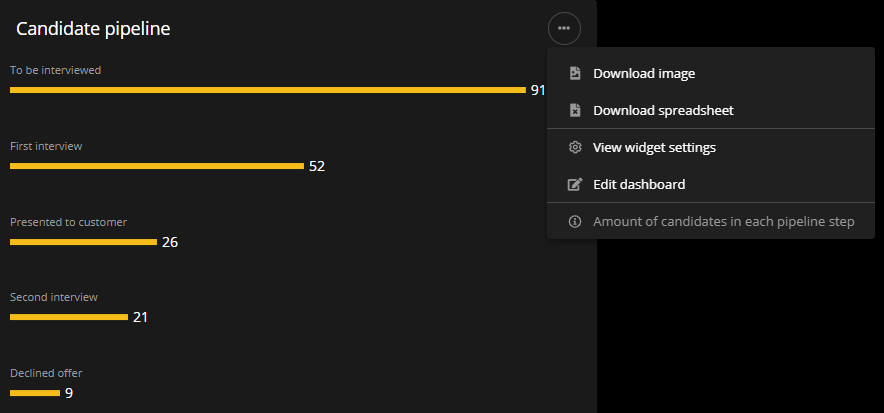Click the Download image file icon
This screenshot has width=884, height=413.
575,73
